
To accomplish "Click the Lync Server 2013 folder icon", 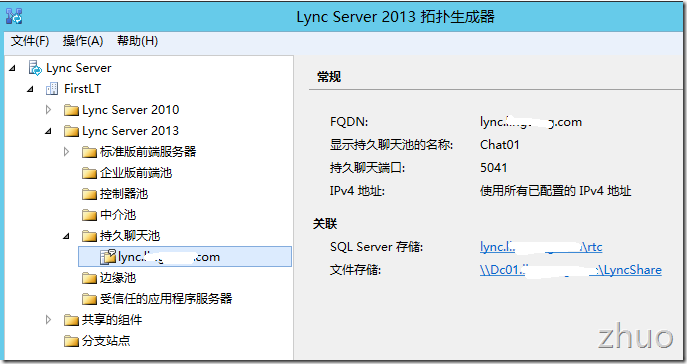I will 71,131.
